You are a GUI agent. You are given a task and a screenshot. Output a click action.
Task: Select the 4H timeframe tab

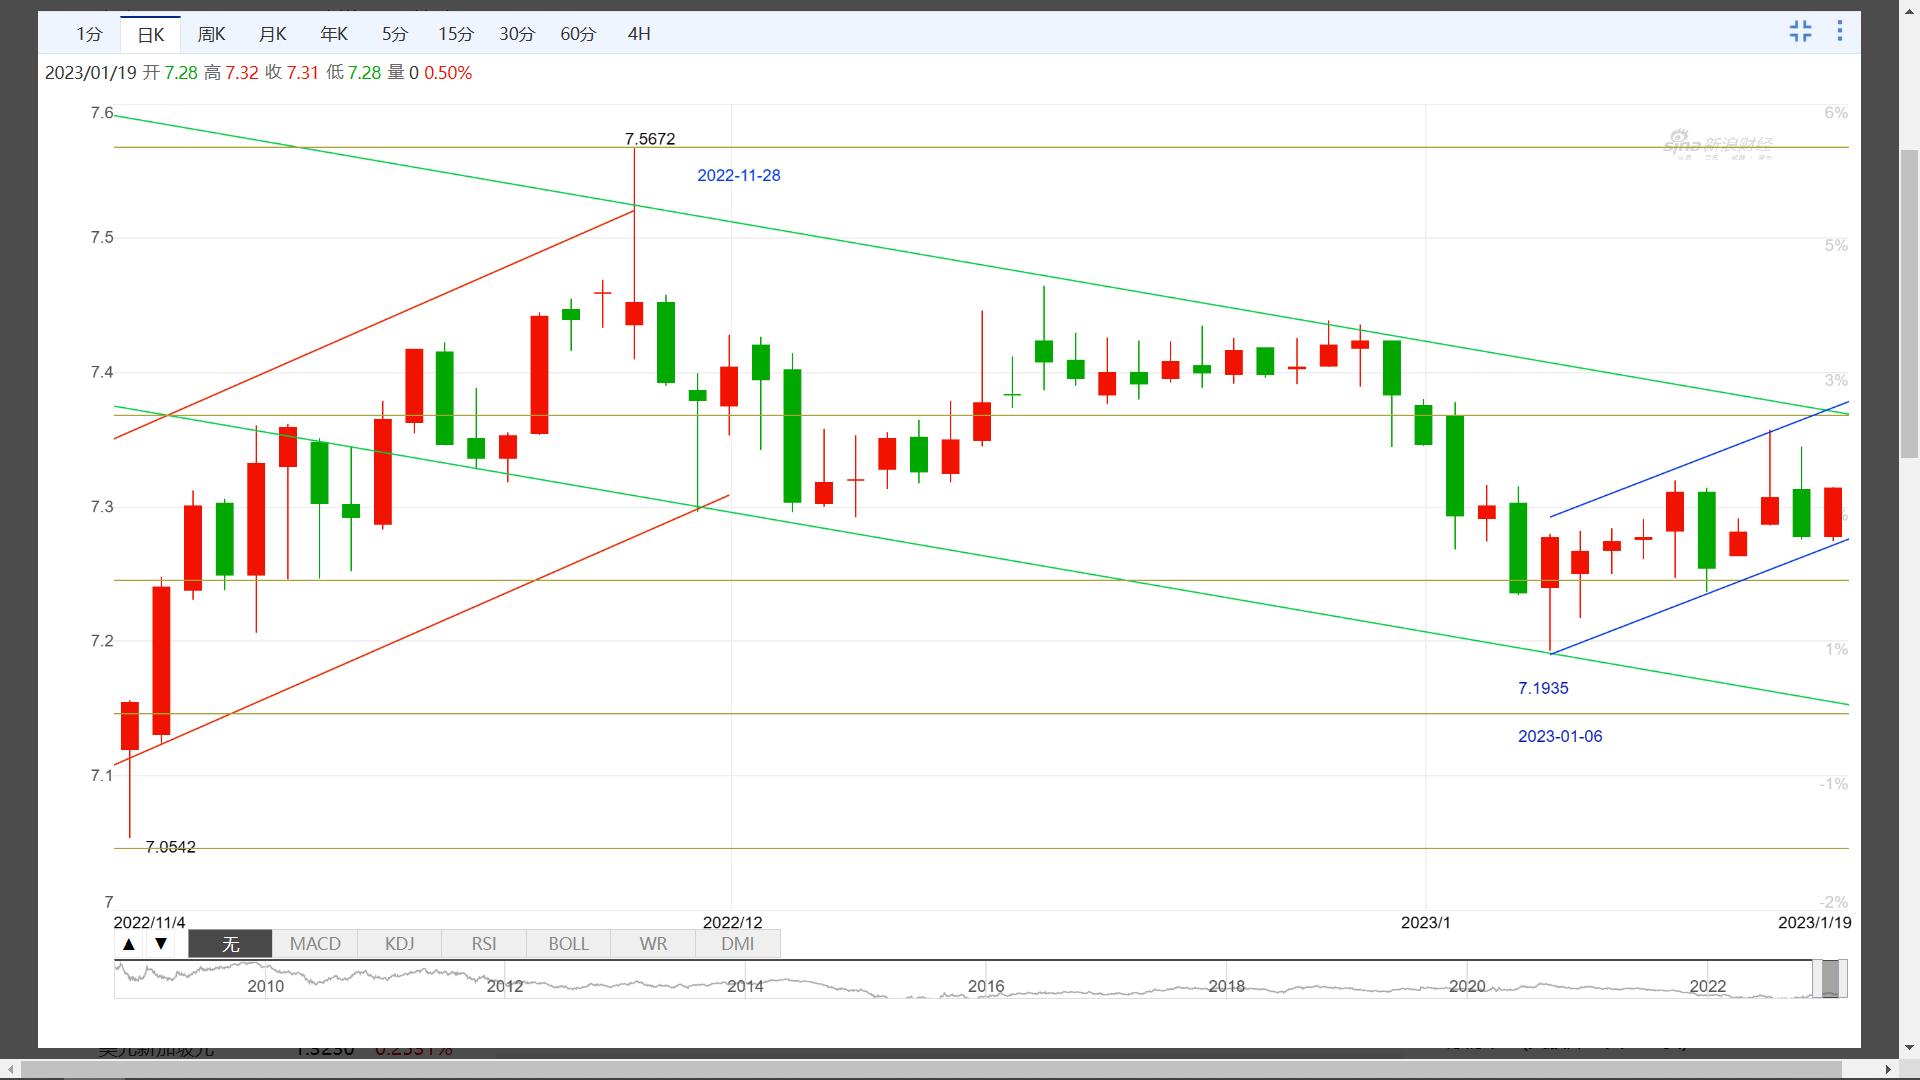coord(639,34)
